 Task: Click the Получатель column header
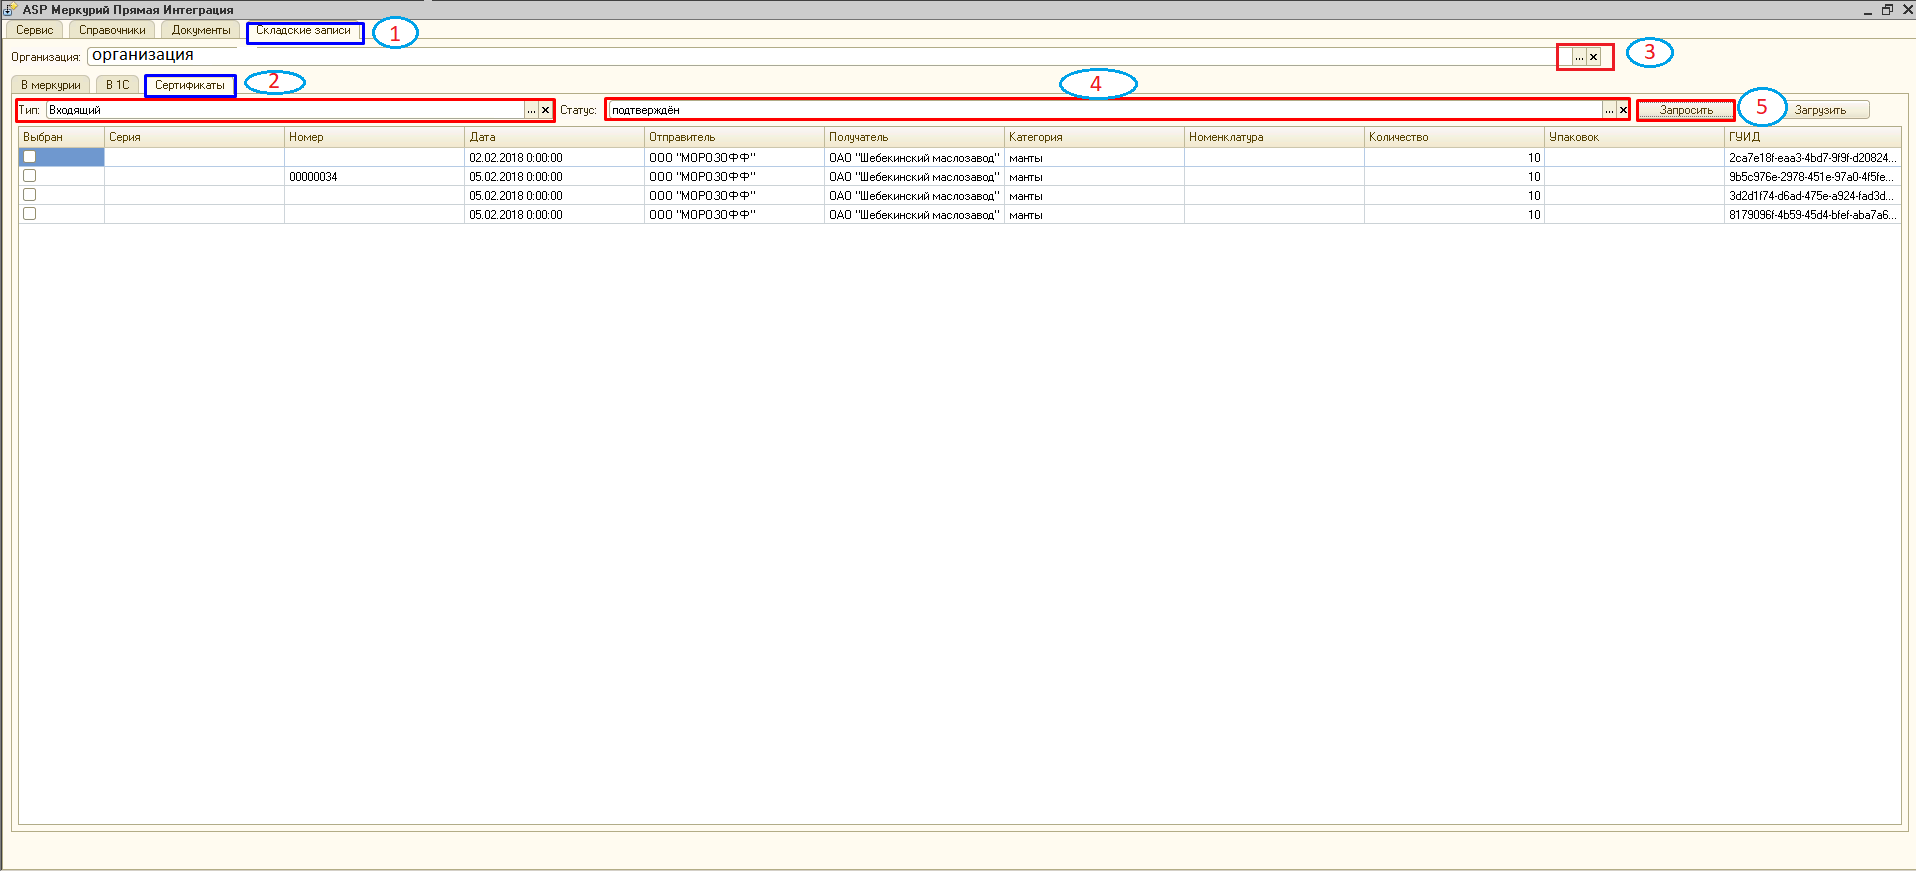915,137
